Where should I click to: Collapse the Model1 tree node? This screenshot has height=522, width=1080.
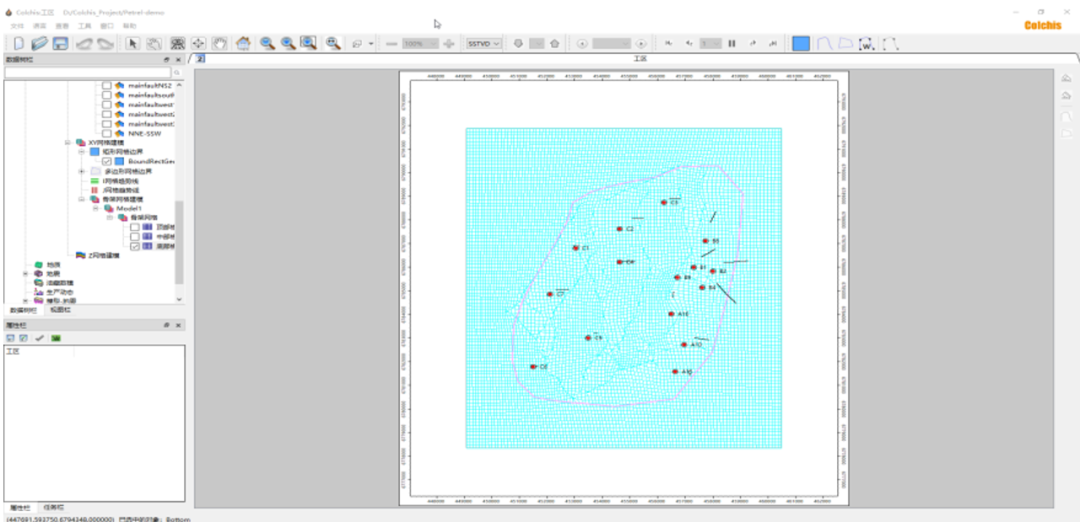[x=95, y=208]
